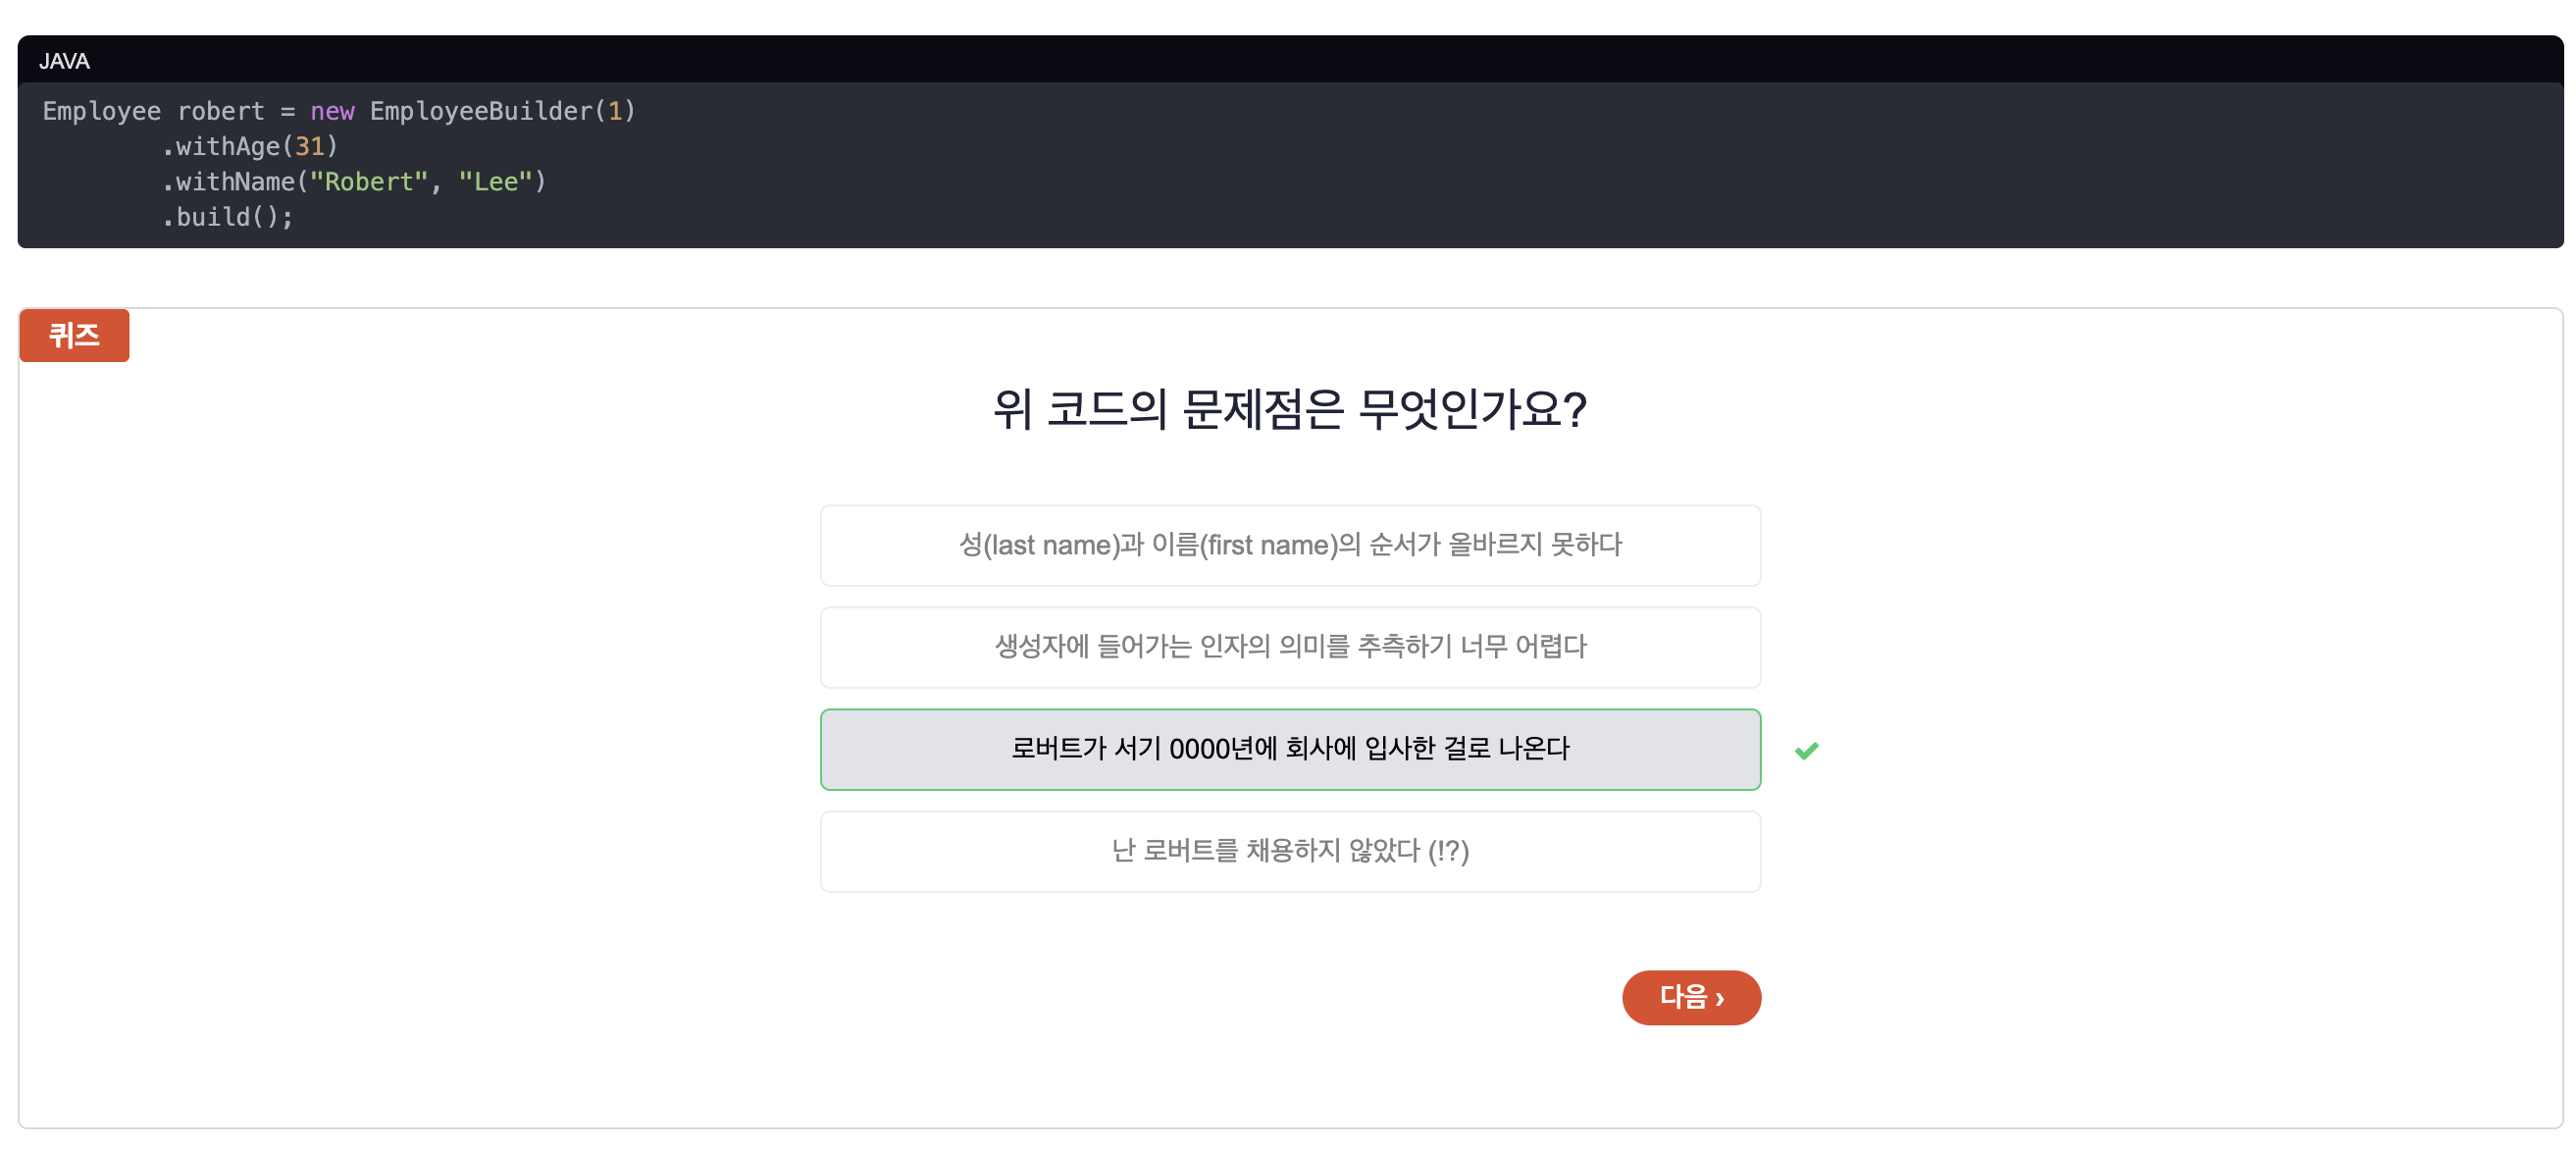Image resolution: width=2576 pixels, height=1150 pixels.
Task: Go to the next step with 다음 button
Action: pos(1691,997)
